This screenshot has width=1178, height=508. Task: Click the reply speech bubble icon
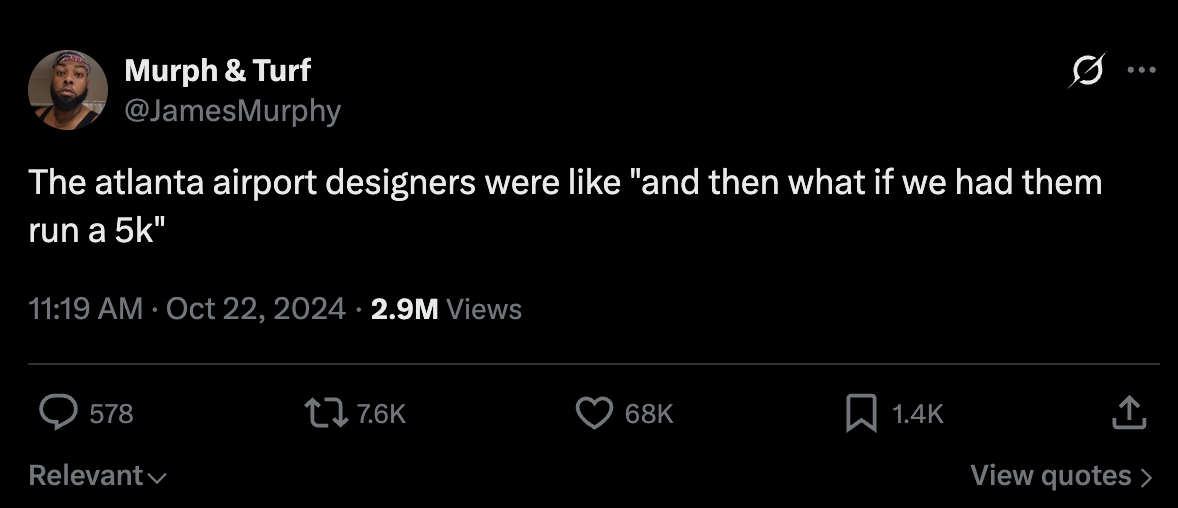pos(58,413)
